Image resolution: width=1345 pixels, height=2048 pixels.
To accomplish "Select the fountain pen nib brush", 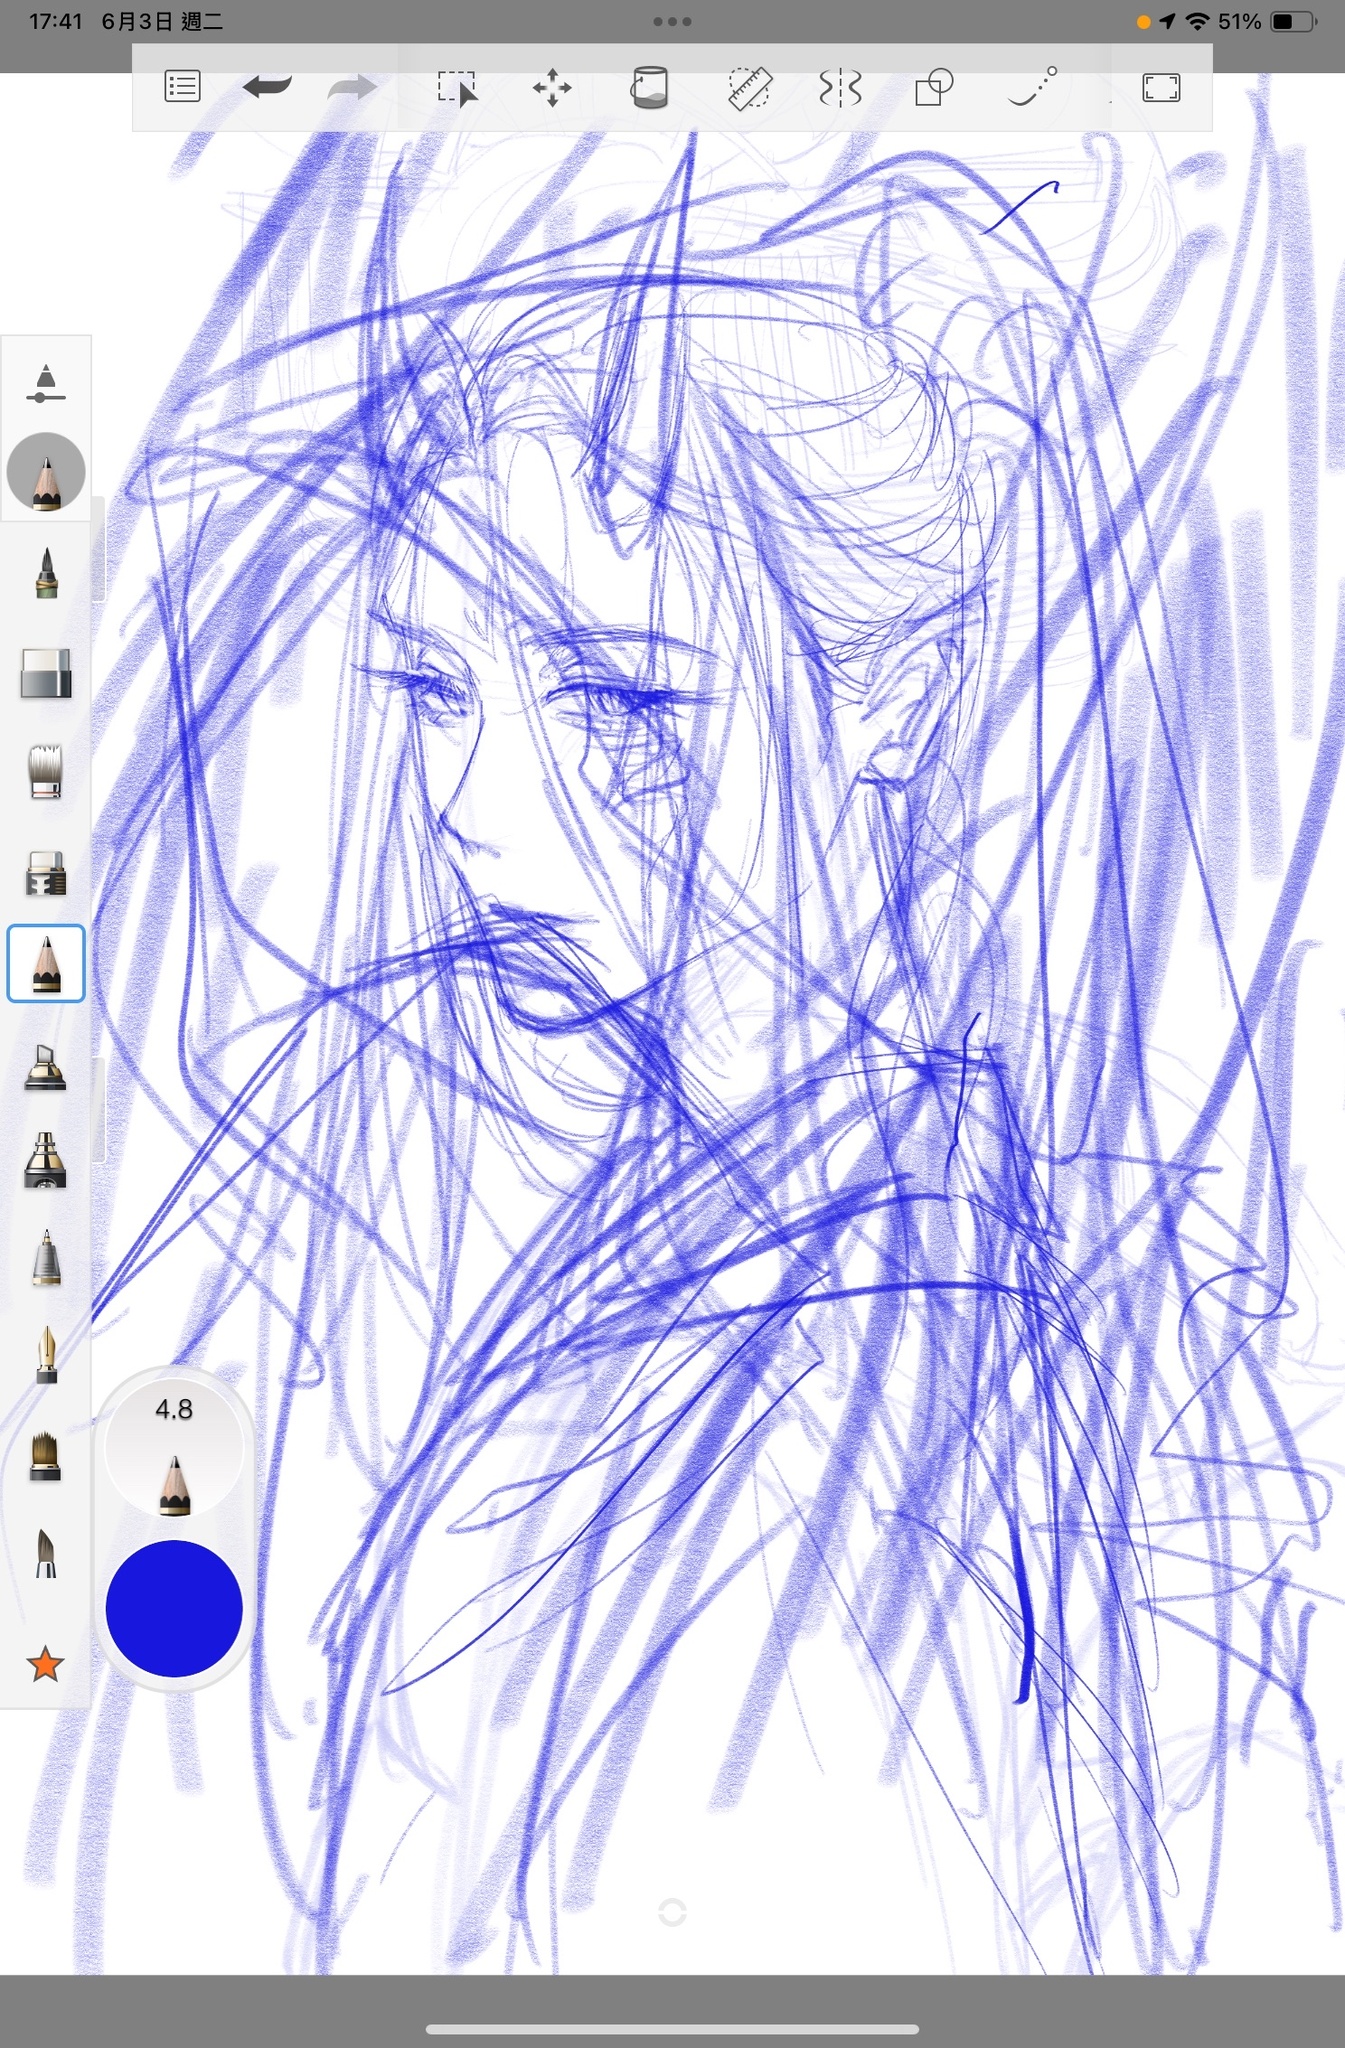I will click(46, 1355).
